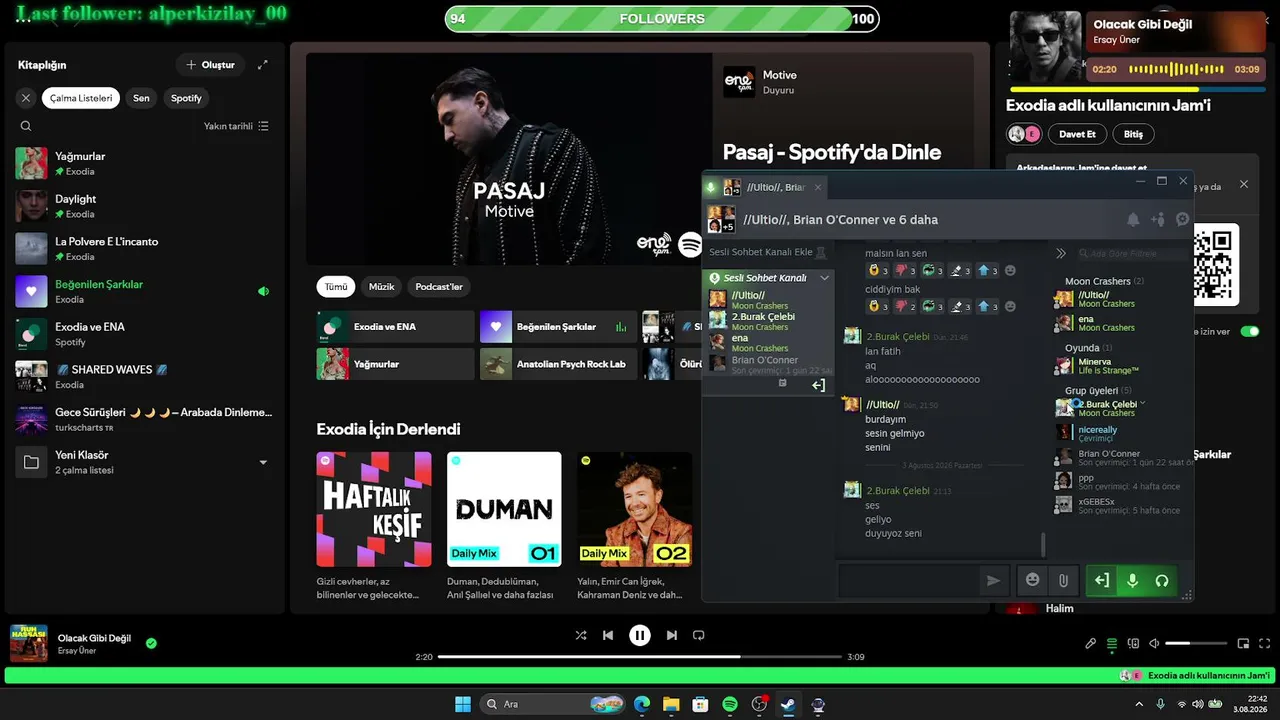Open Steam chat settings gear

click(x=1182, y=219)
